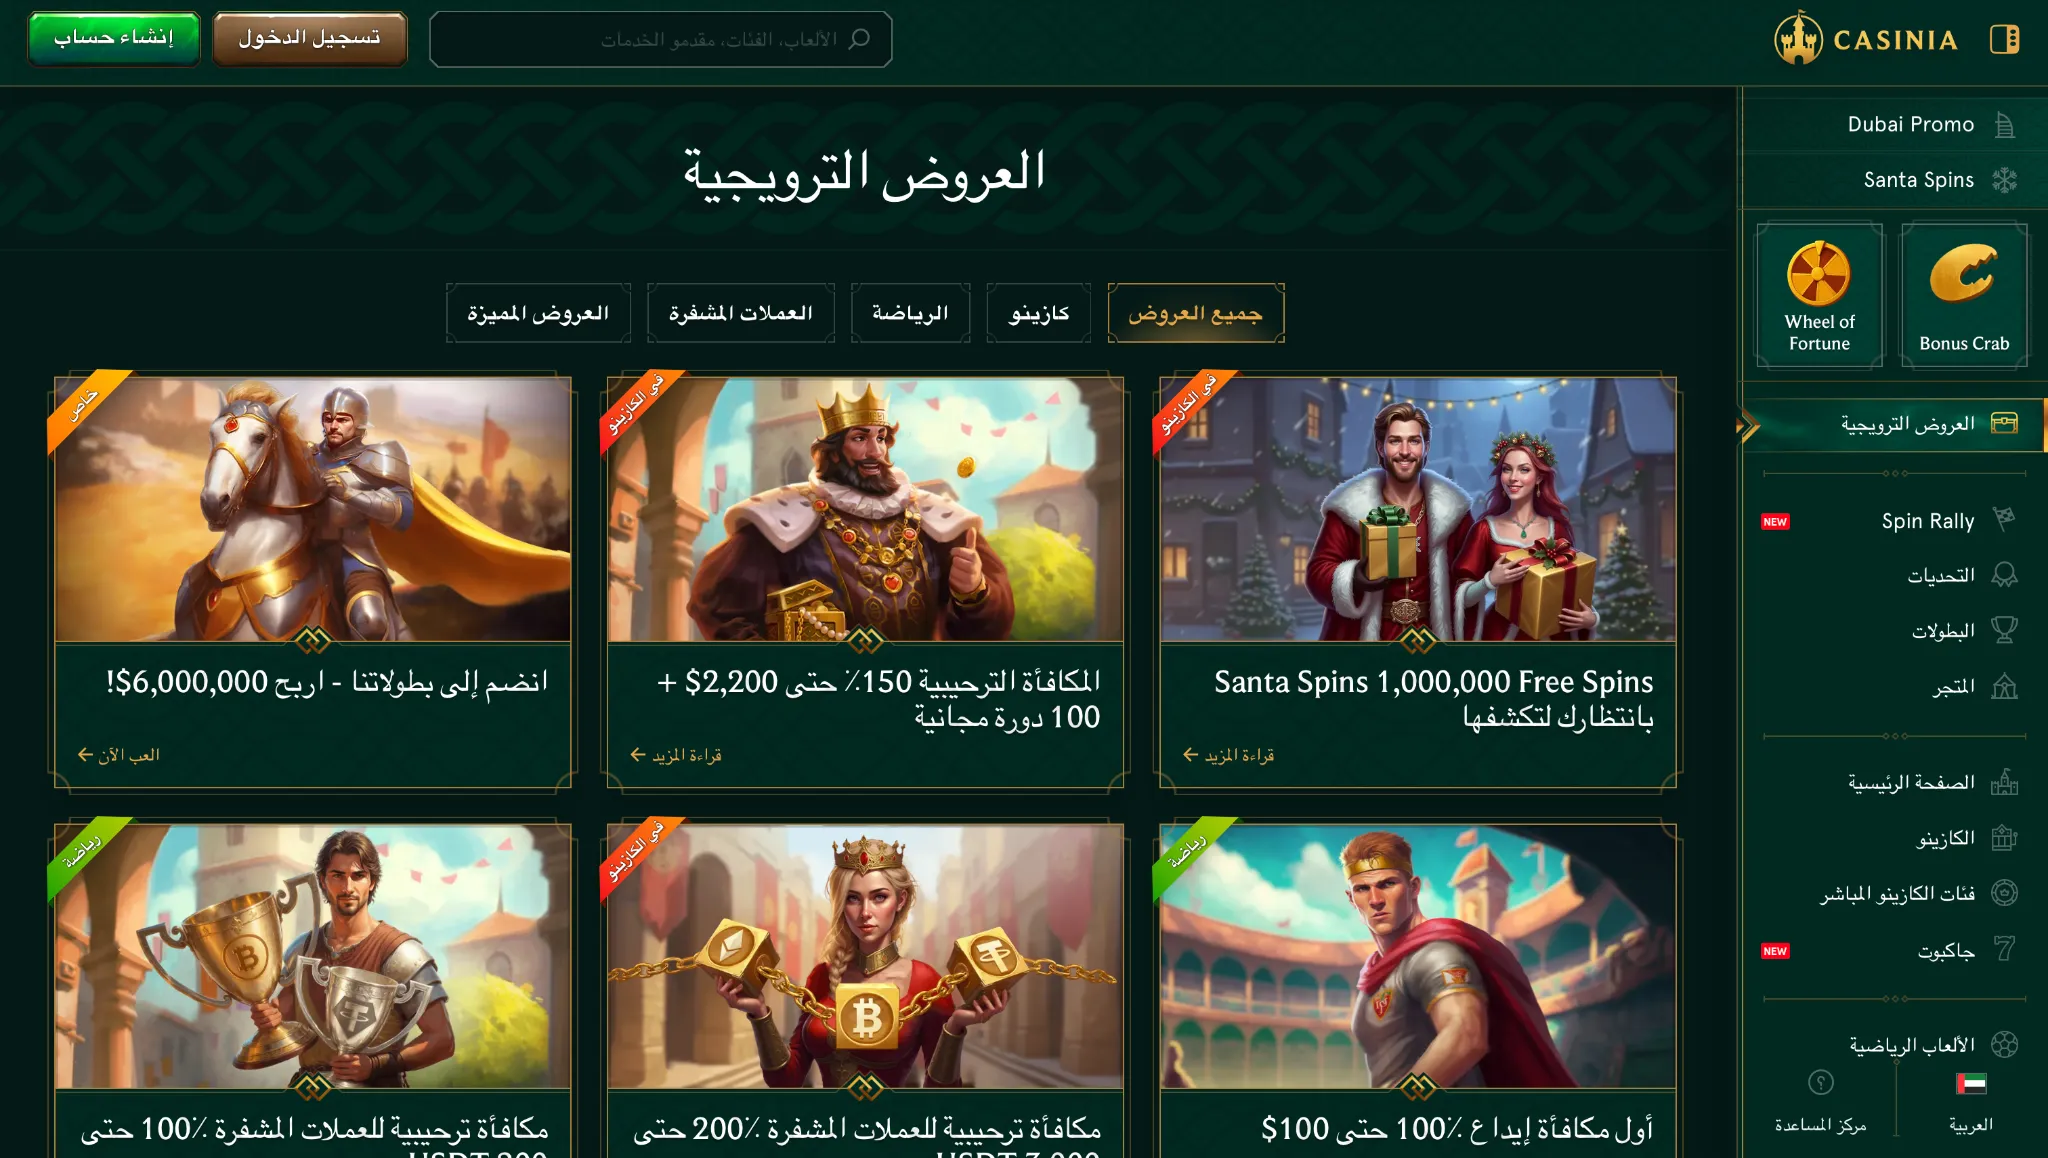Image resolution: width=2048 pixels, height=1158 pixels.
Task: Open the Wheel of Fortune tile
Action: pyautogui.click(x=1819, y=296)
